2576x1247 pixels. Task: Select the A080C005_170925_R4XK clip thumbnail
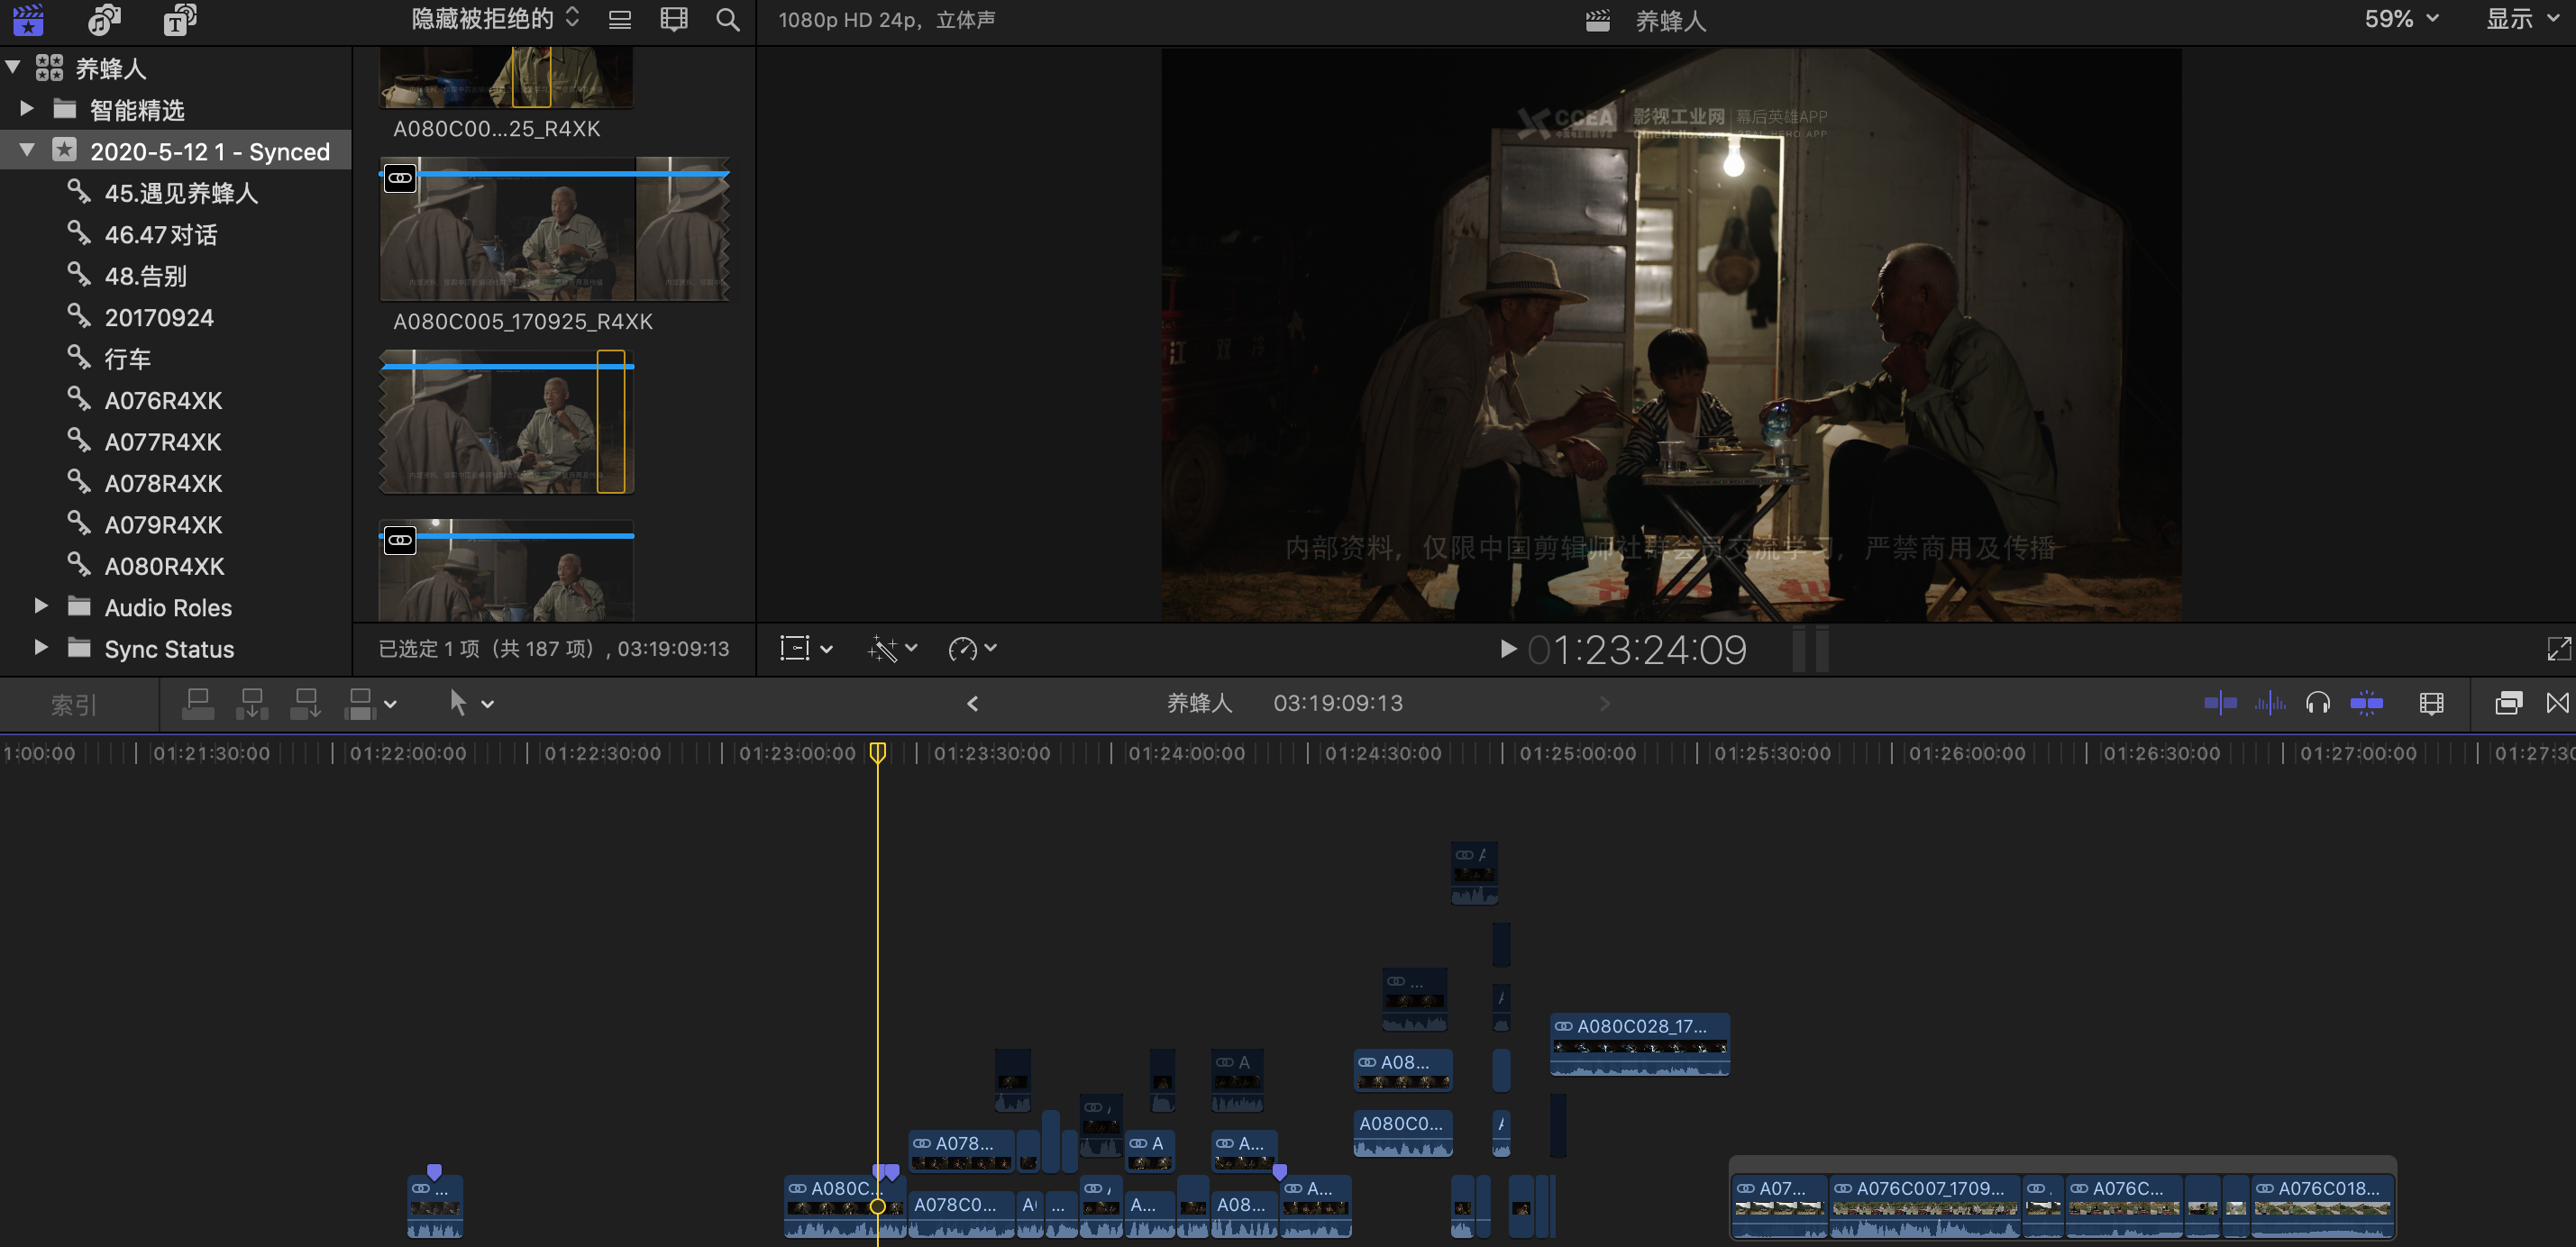554,230
